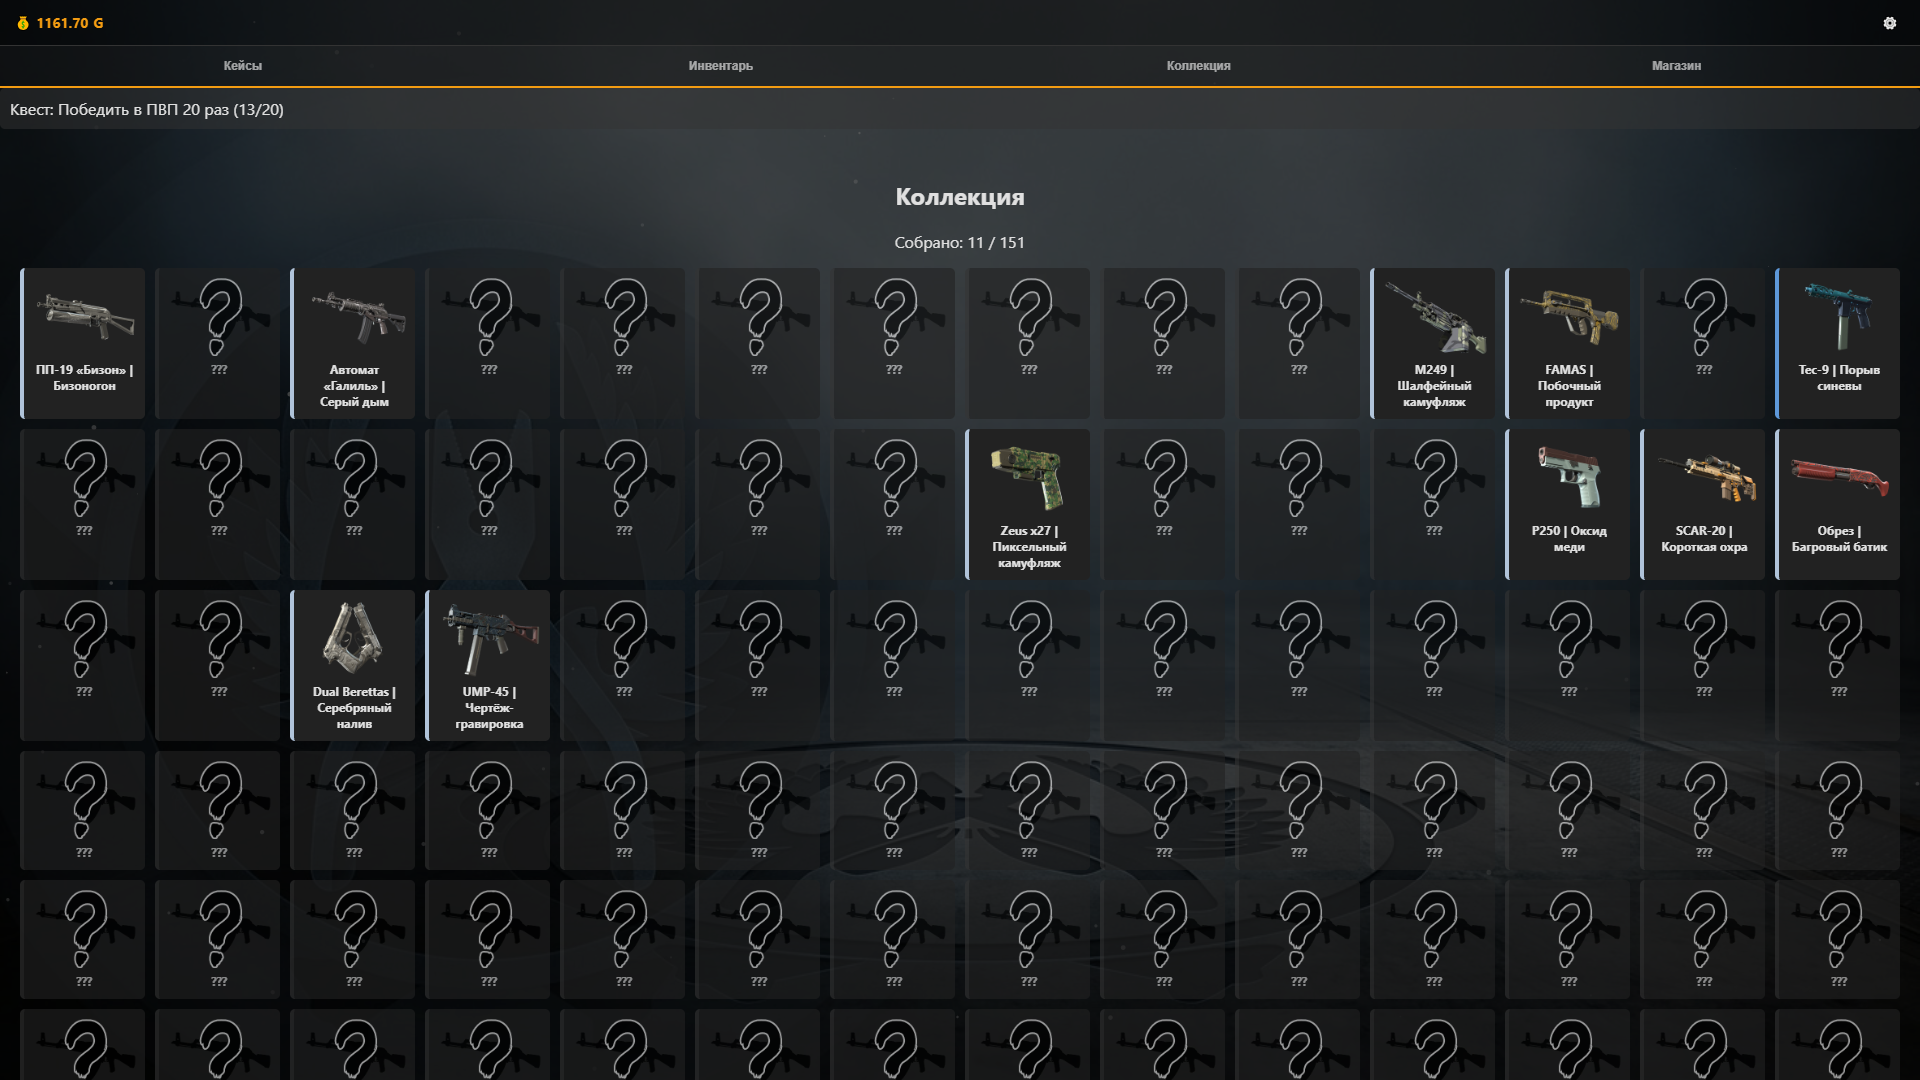1920x1080 pixels.
Task: Click the M249 machine gun image
Action: [1434, 316]
